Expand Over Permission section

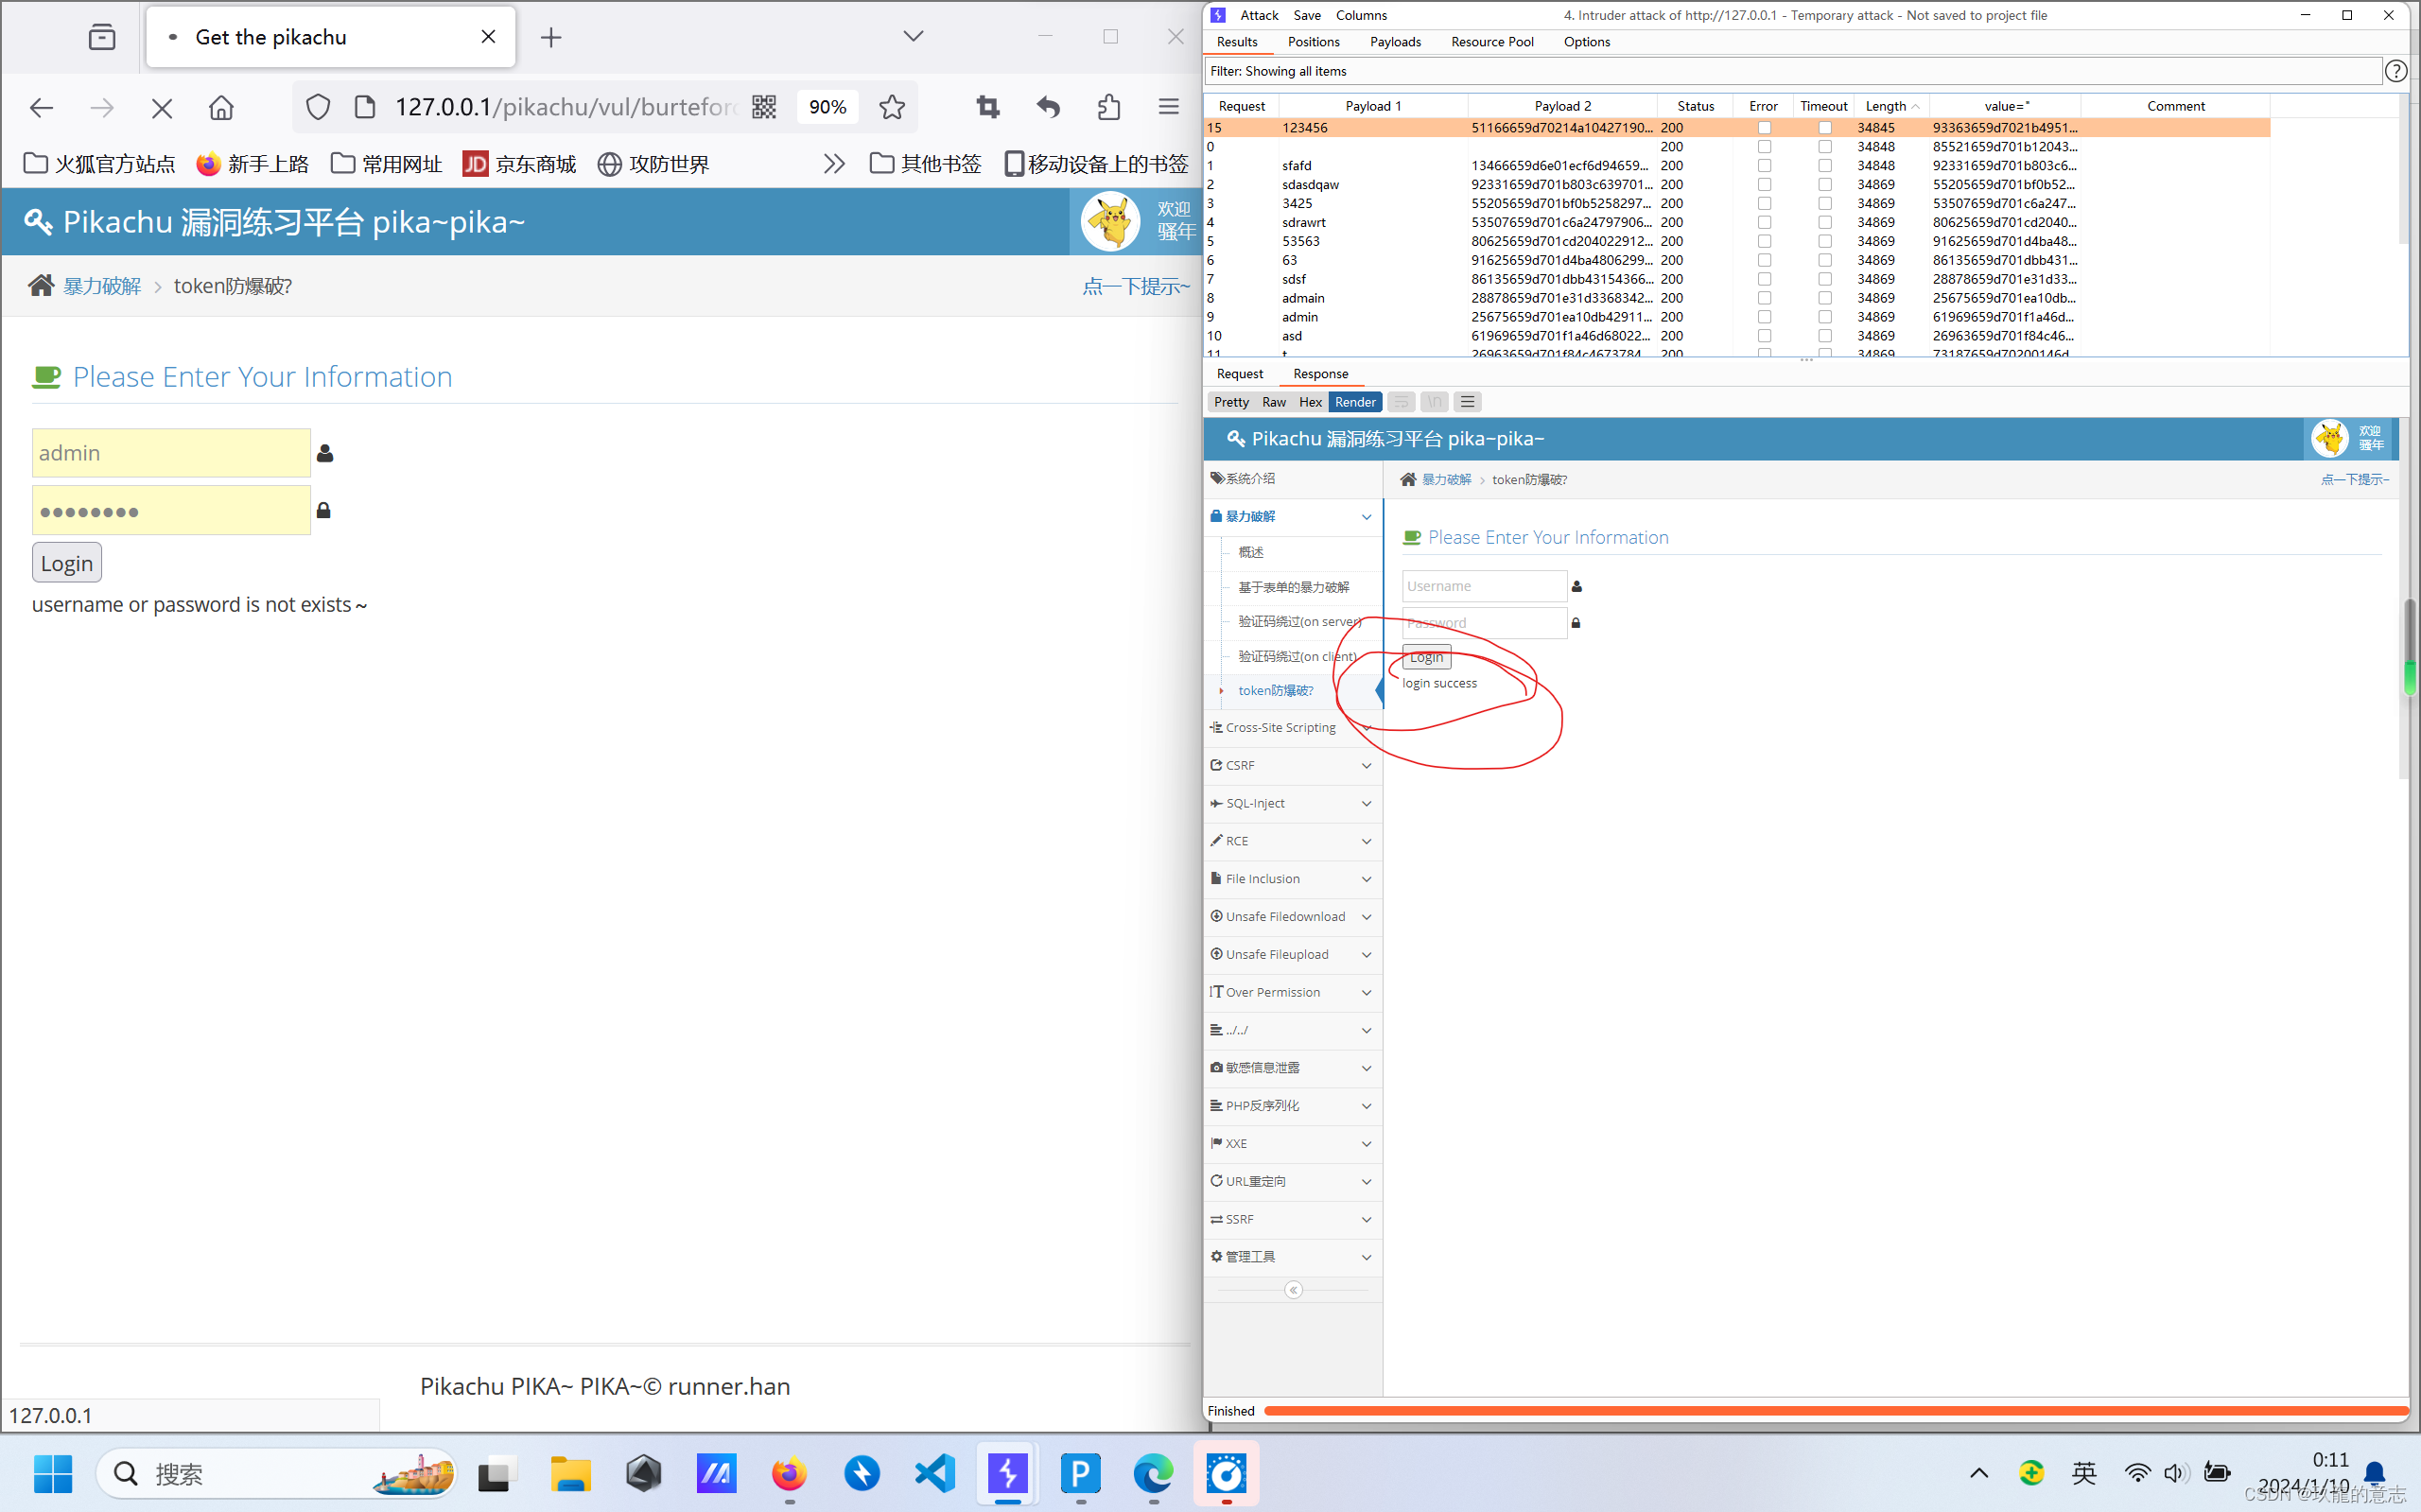(1292, 993)
